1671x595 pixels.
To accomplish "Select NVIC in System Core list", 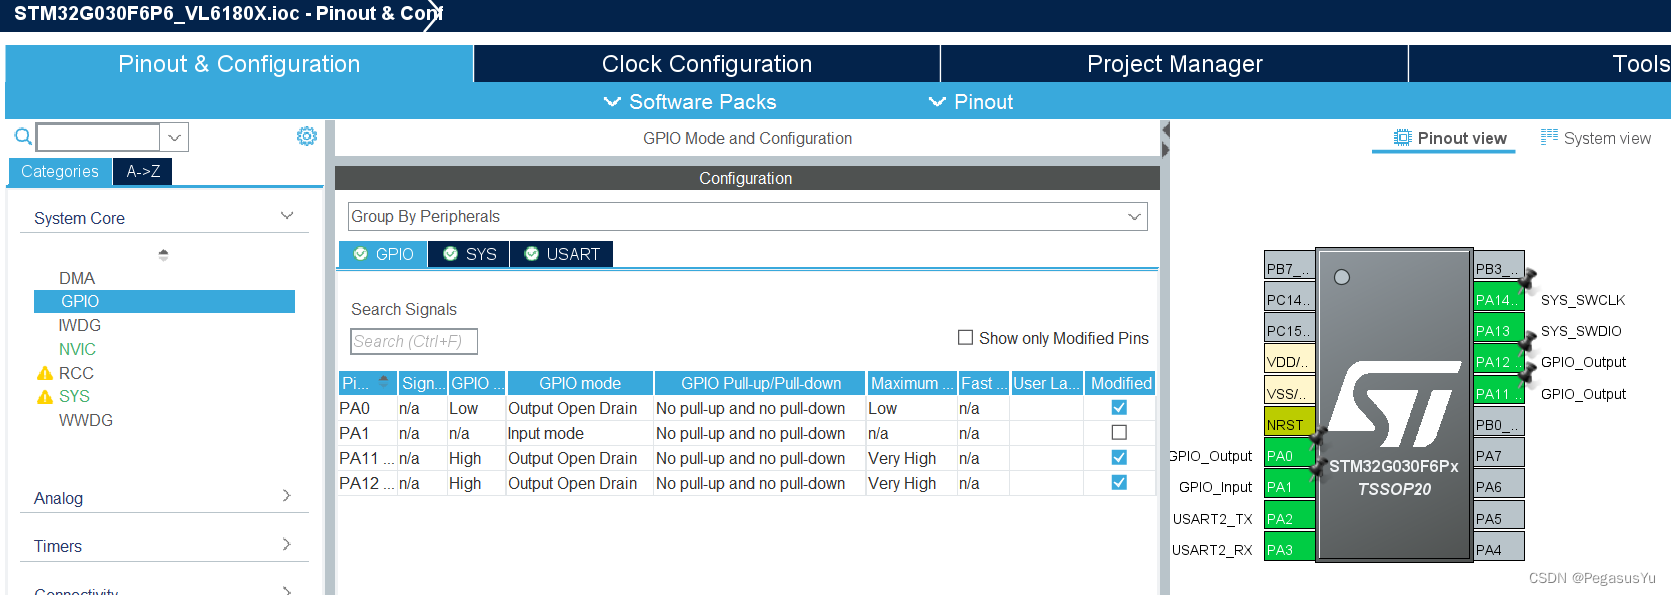I will click(x=77, y=349).
